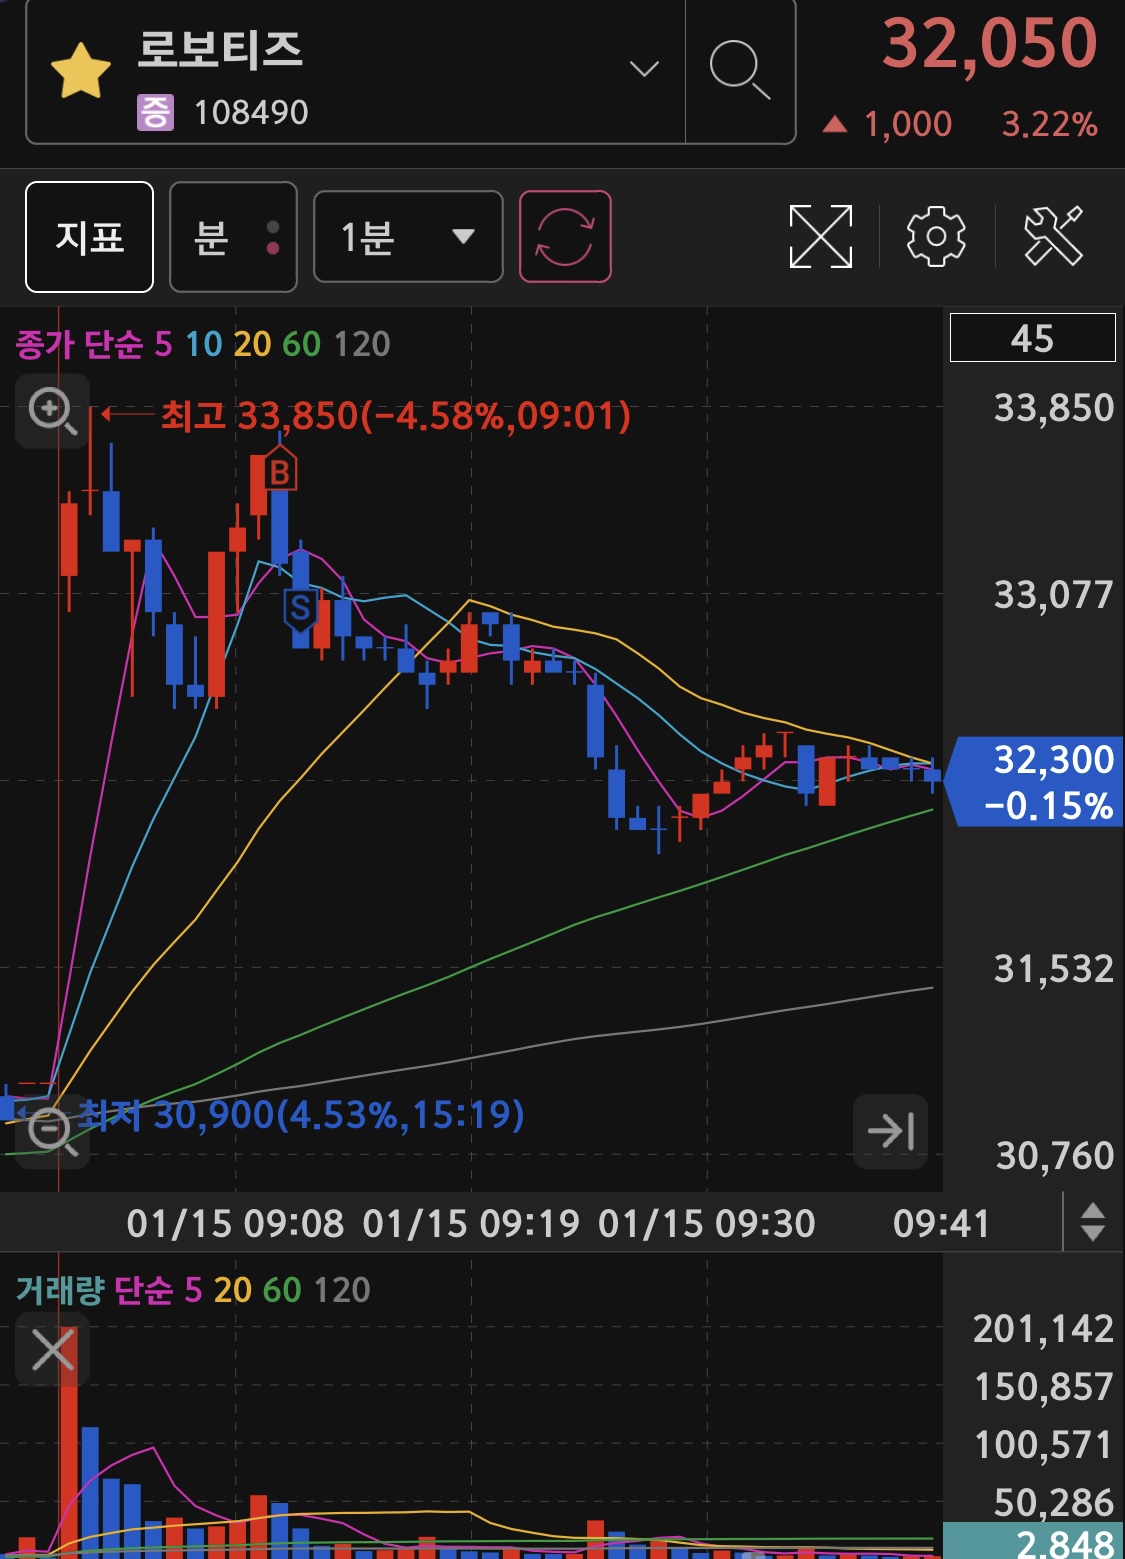
Task: Toggle the pink auto-refresh button
Action: [x=565, y=237]
